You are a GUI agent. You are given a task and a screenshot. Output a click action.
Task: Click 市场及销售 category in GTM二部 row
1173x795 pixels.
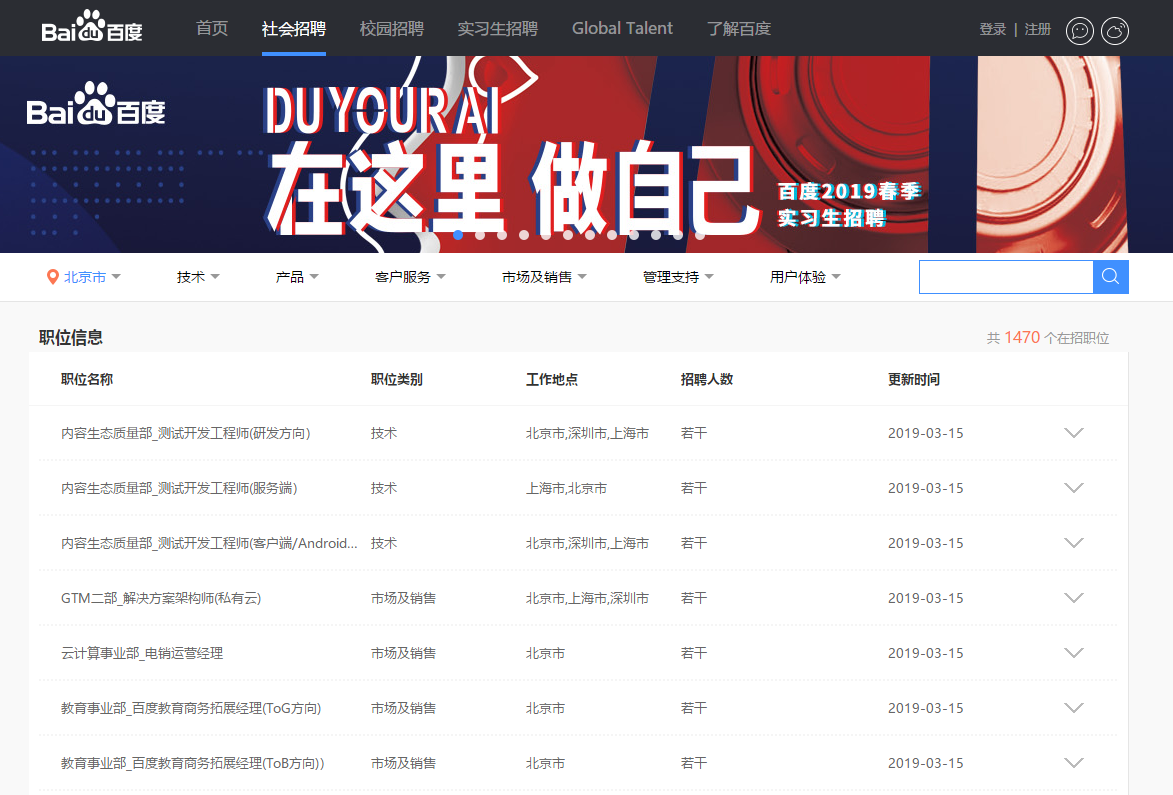click(x=403, y=598)
